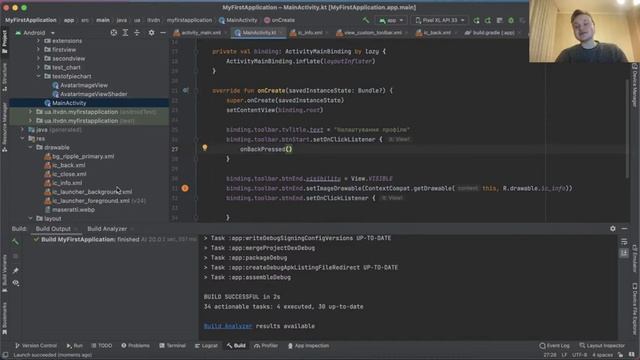This screenshot has height=360, width=640.
Task: Hide the Build panel with minus icon
Action: pyautogui.click(x=624, y=229)
